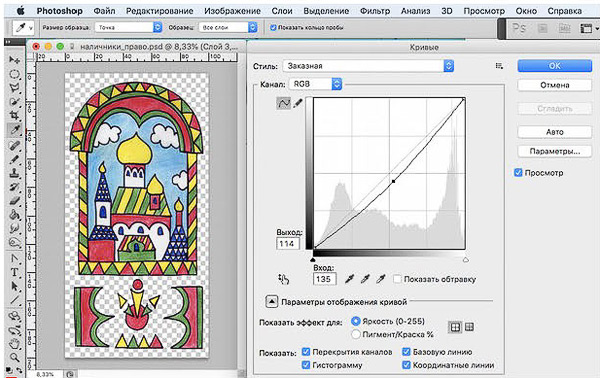The height and width of the screenshot is (378, 600).
Task: Click the Авто button
Action: 554,132
